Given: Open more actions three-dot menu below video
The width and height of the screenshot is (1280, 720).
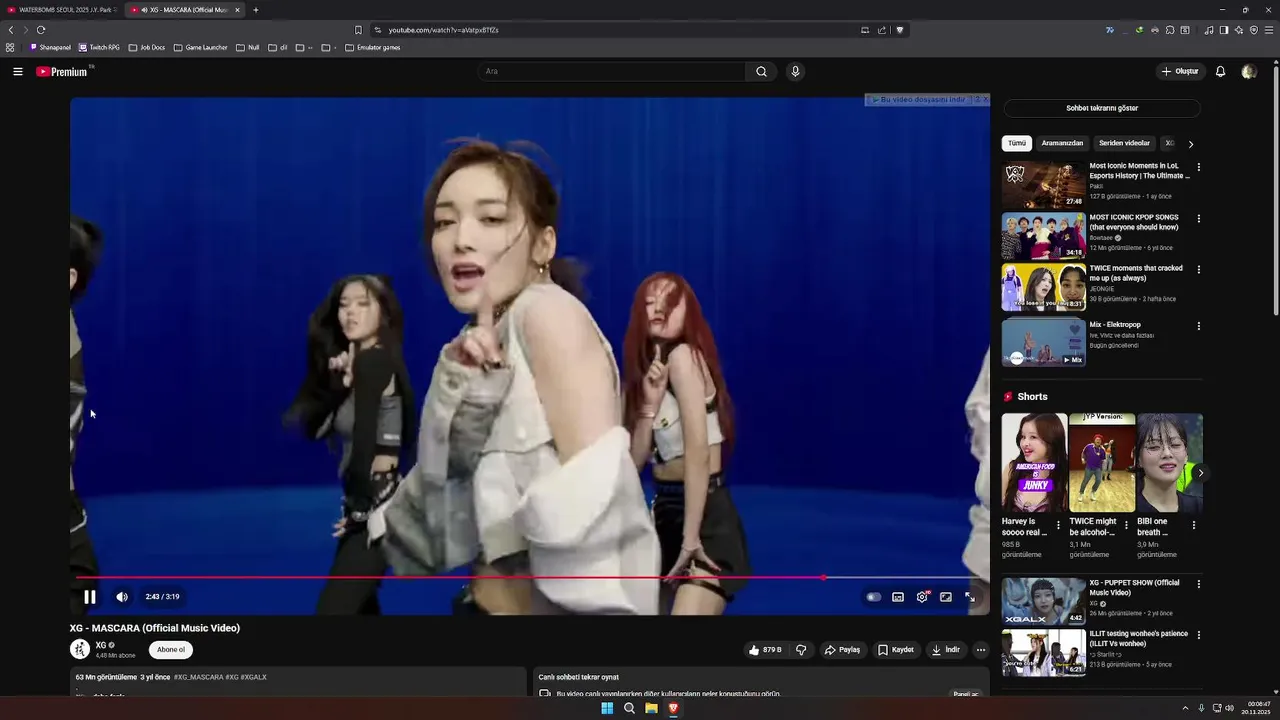Looking at the screenshot, I should point(981,650).
